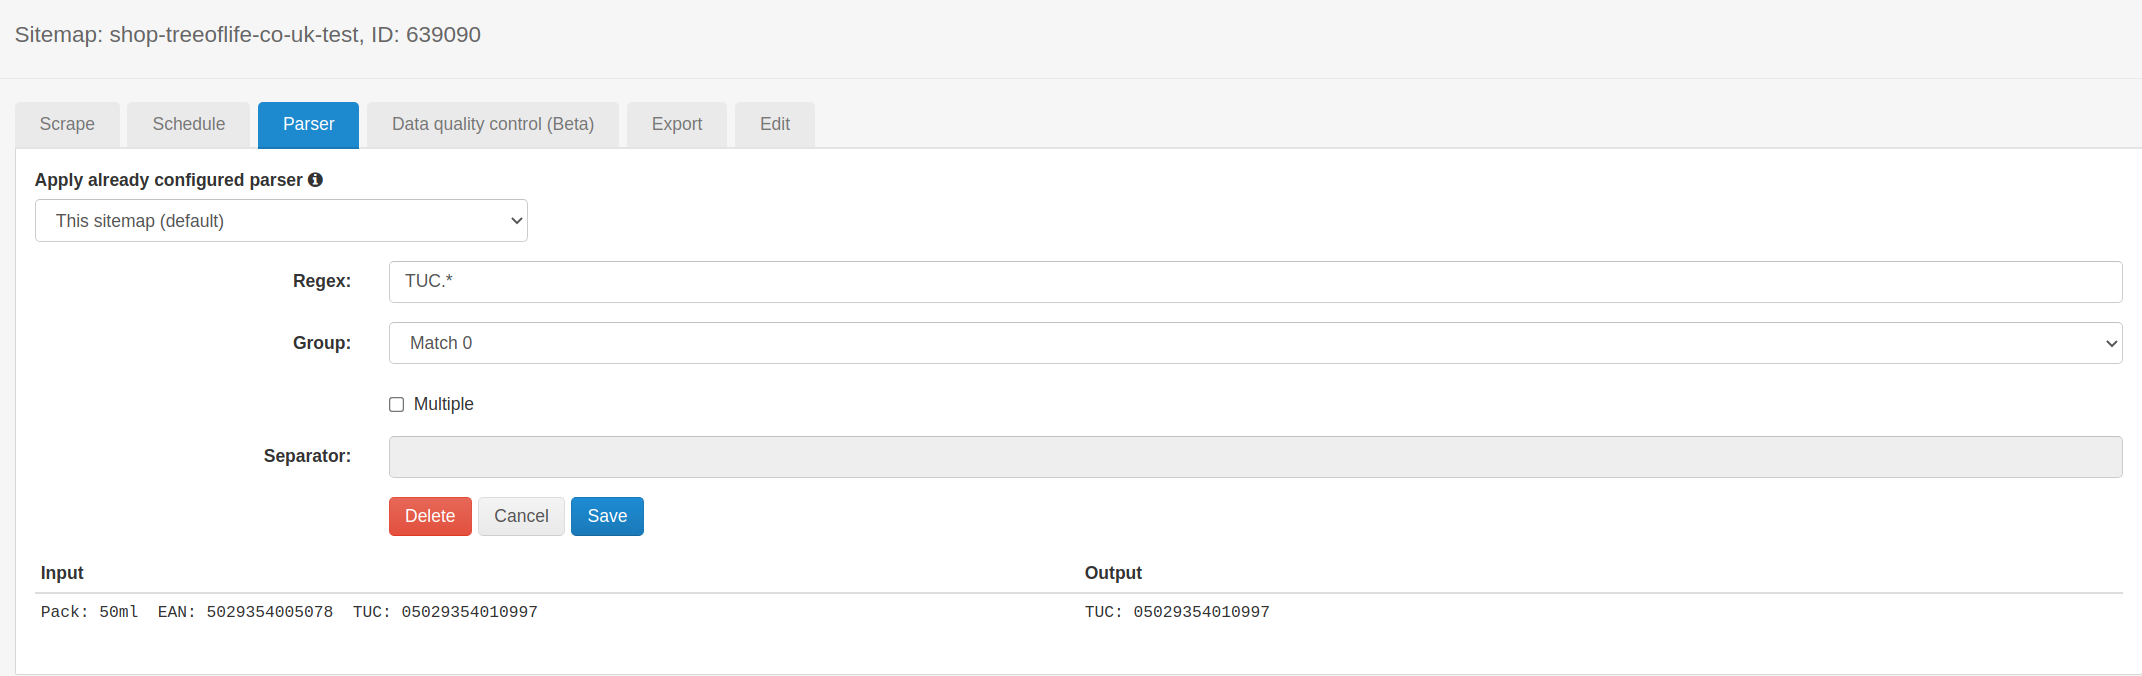Click the Separator text field
This screenshot has width=2142, height=676.
click(x=1255, y=457)
